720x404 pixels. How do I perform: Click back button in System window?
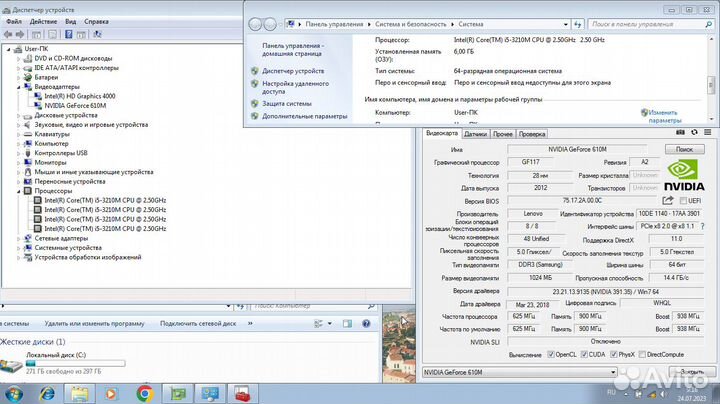pos(255,24)
